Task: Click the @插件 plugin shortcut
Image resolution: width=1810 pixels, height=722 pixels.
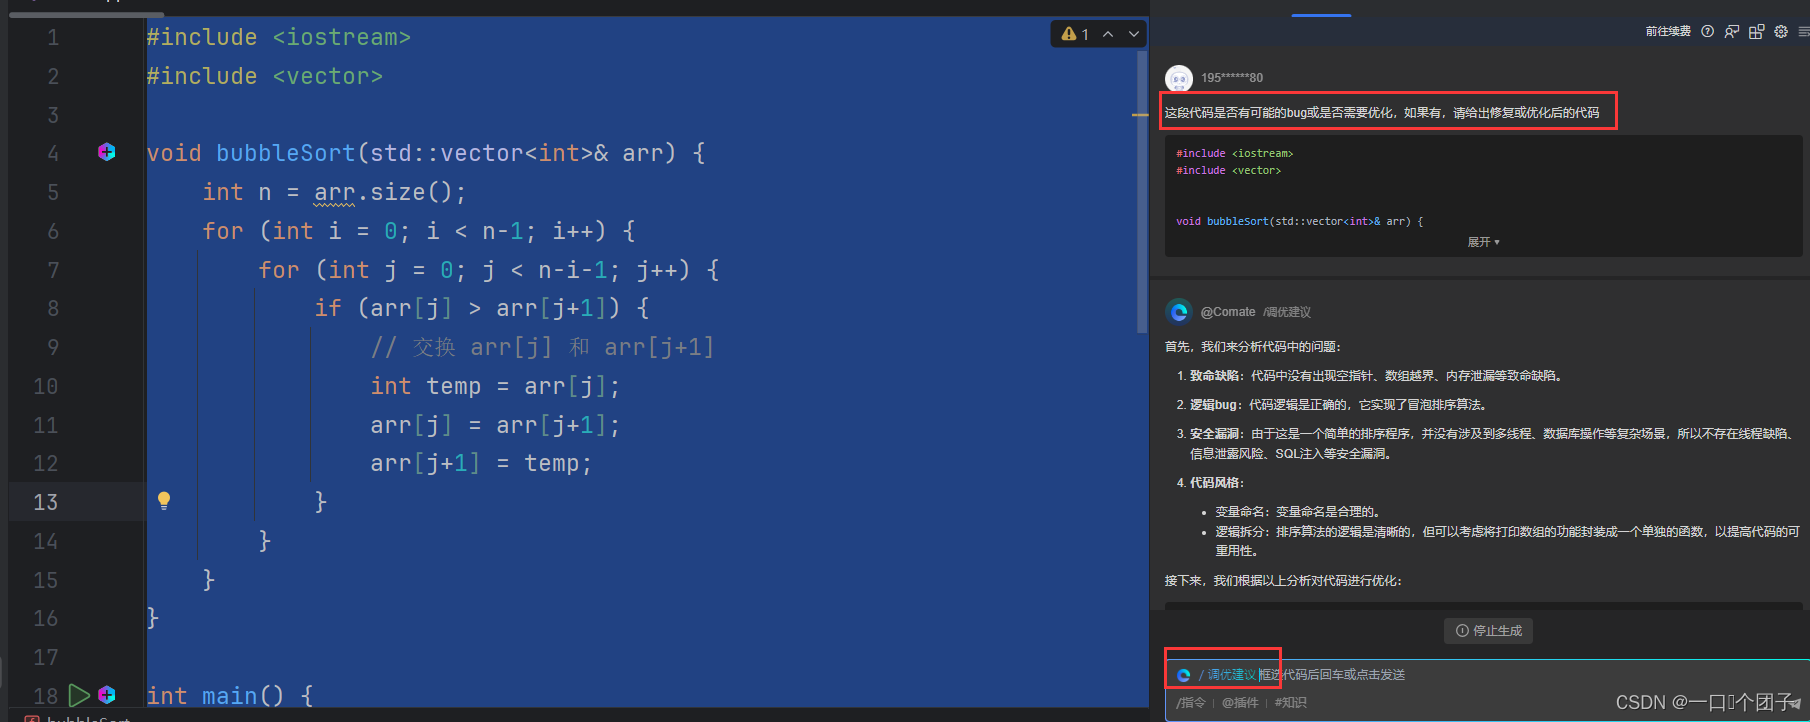Action: [1240, 703]
